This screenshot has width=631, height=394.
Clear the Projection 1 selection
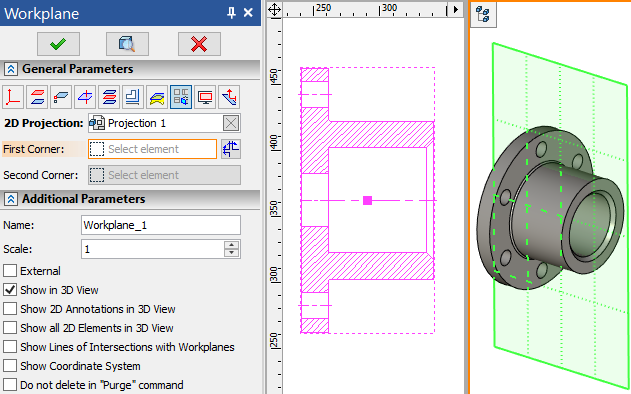click(x=231, y=124)
